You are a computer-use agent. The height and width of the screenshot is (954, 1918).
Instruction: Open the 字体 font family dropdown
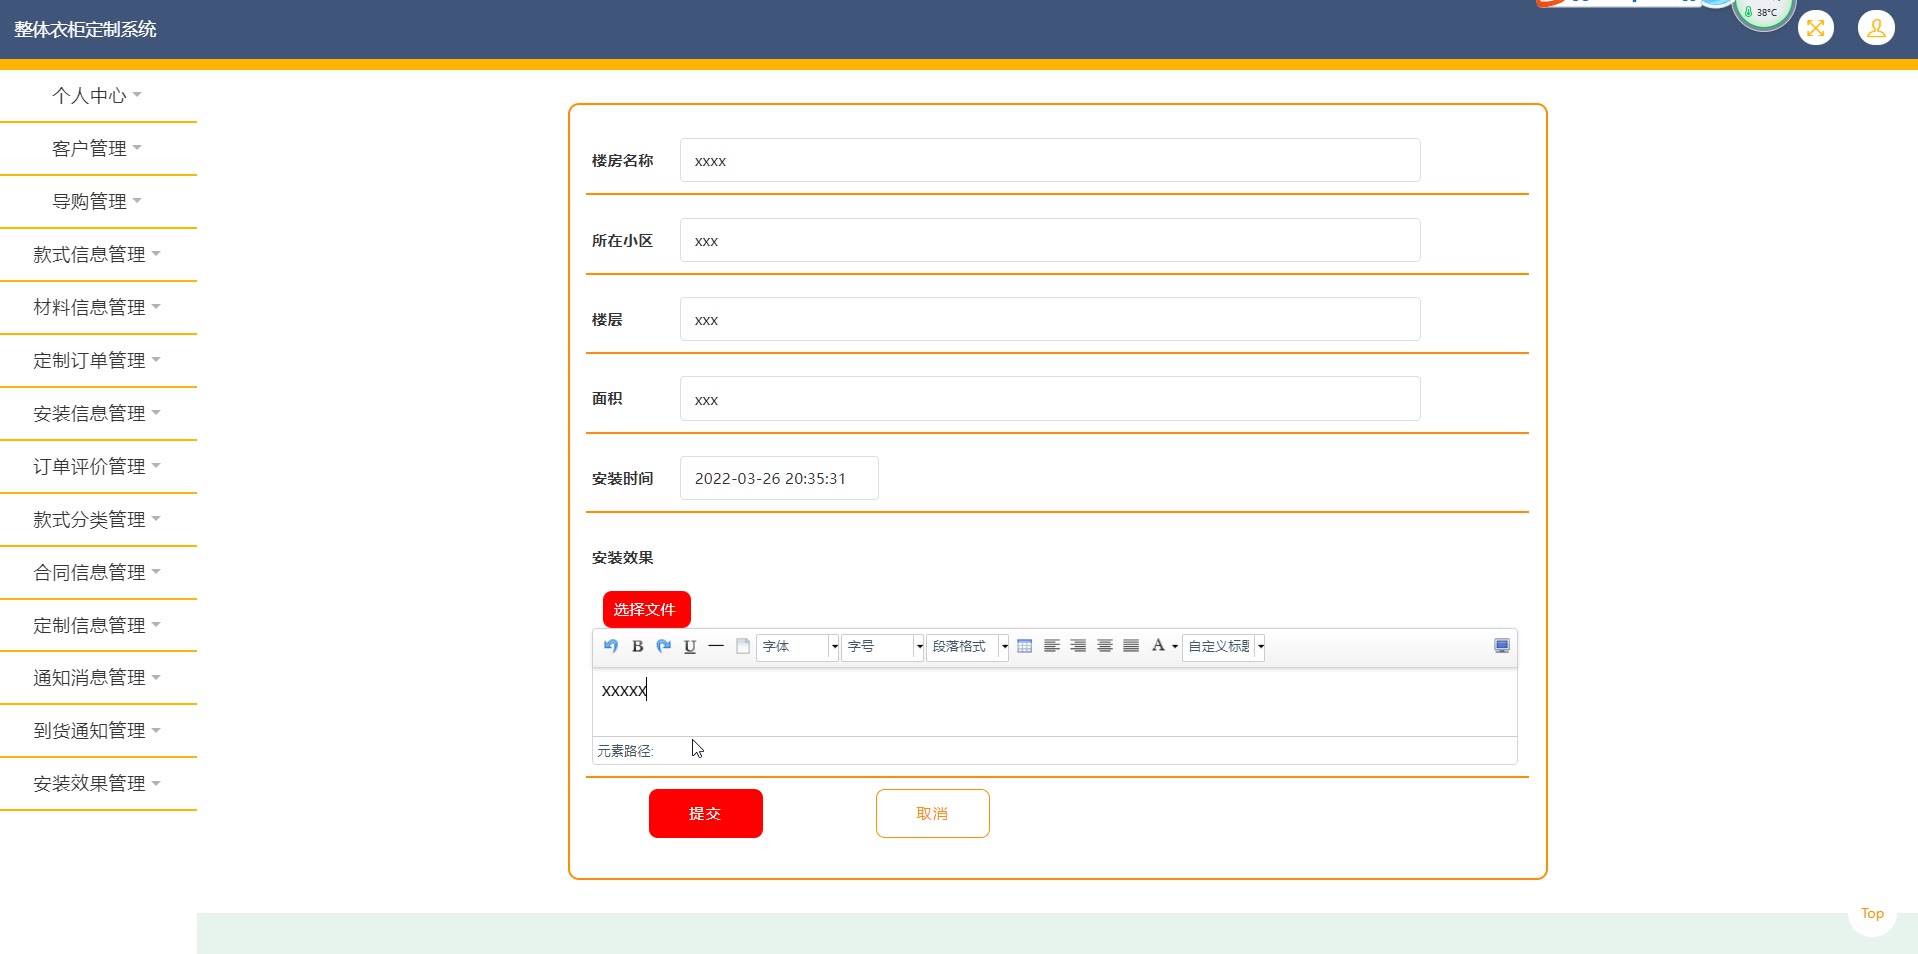point(798,647)
